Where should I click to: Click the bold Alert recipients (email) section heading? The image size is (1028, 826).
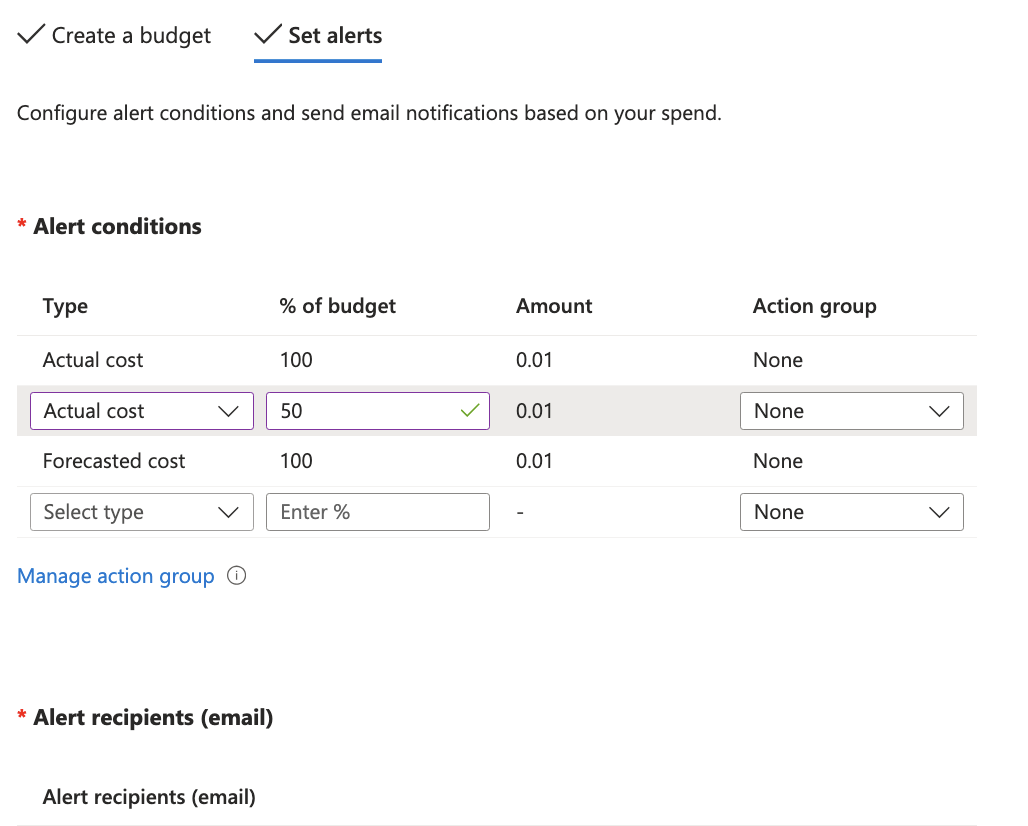click(x=153, y=717)
